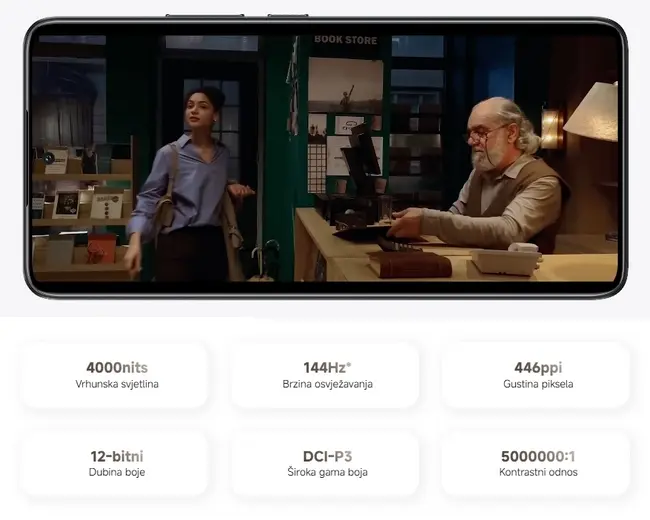This screenshot has width=650, height=520.
Task: Click the DCI-P3 heading text
Action: pyautogui.click(x=327, y=456)
